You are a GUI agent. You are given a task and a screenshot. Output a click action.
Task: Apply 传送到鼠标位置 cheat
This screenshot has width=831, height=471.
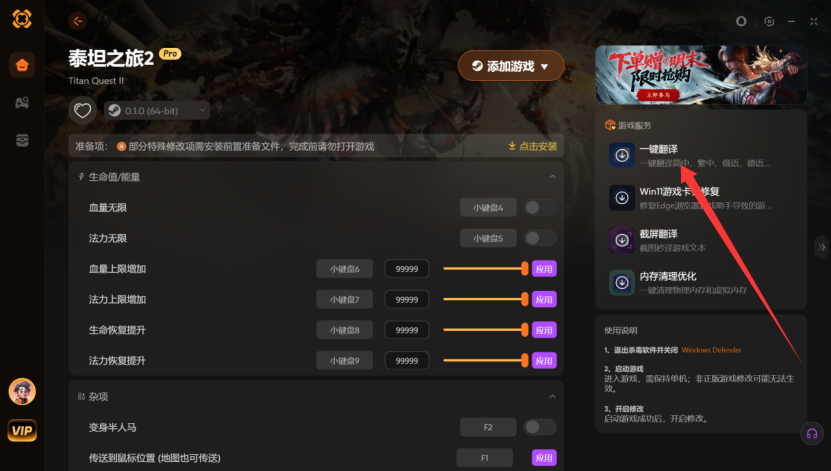tap(544, 458)
